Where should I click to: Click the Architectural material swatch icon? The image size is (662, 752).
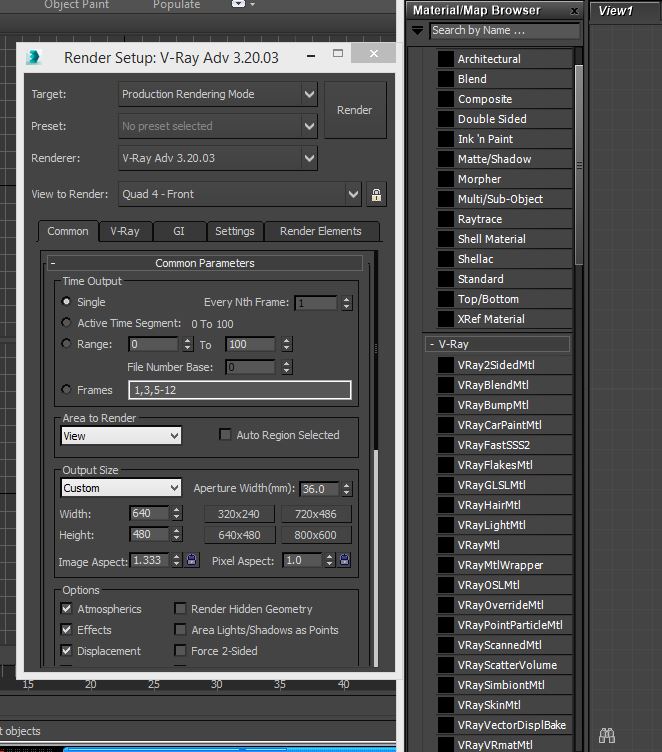[x=446, y=59]
